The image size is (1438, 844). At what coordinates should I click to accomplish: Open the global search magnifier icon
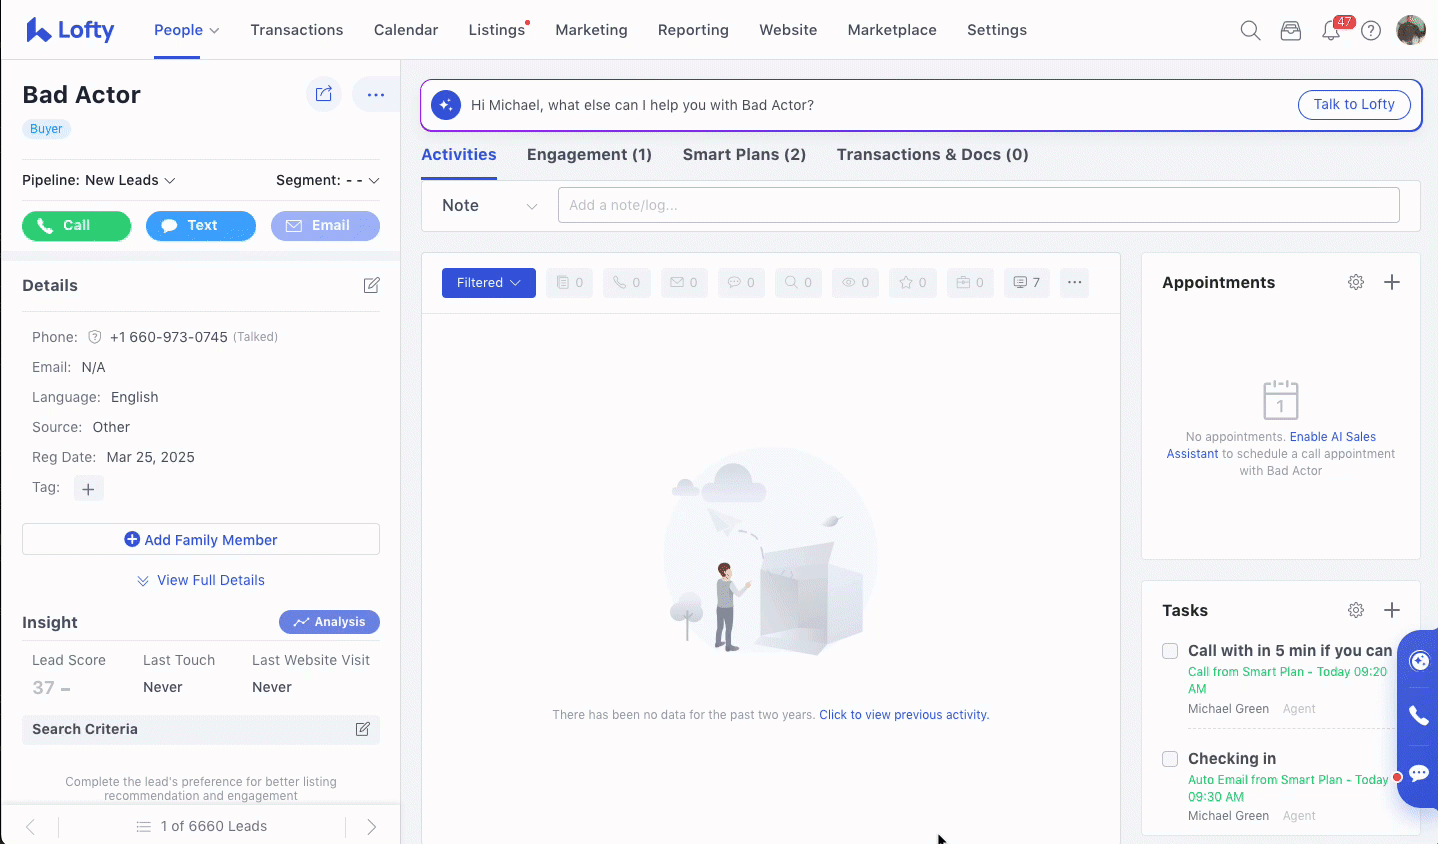[x=1250, y=30]
